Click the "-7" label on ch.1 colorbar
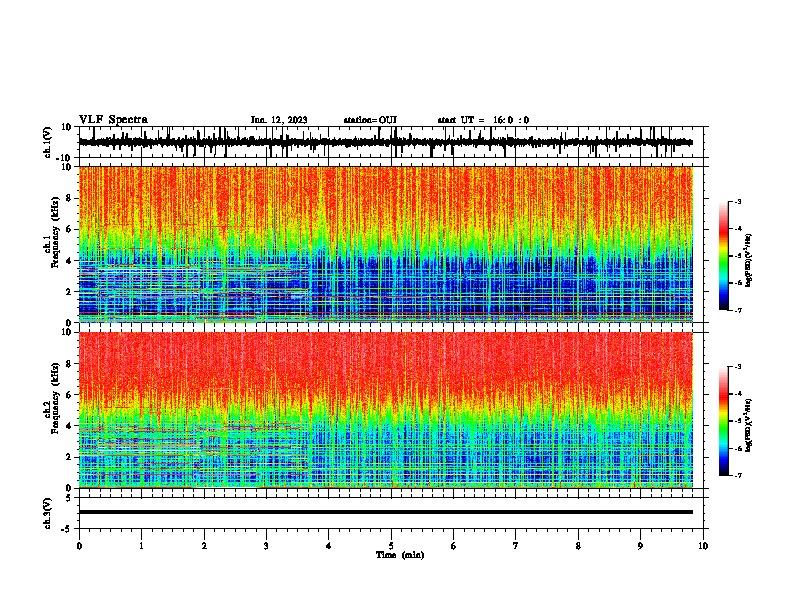This screenshot has width=792, height=612. pos(737,310)
